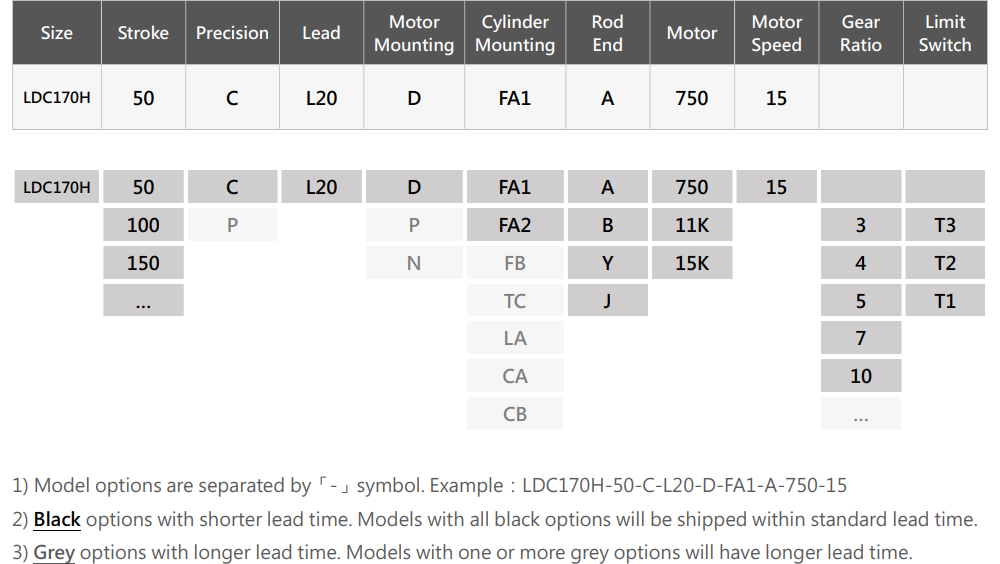Pick rod end option Y
Screen dimensions: 1000x564
click(607, 263)
